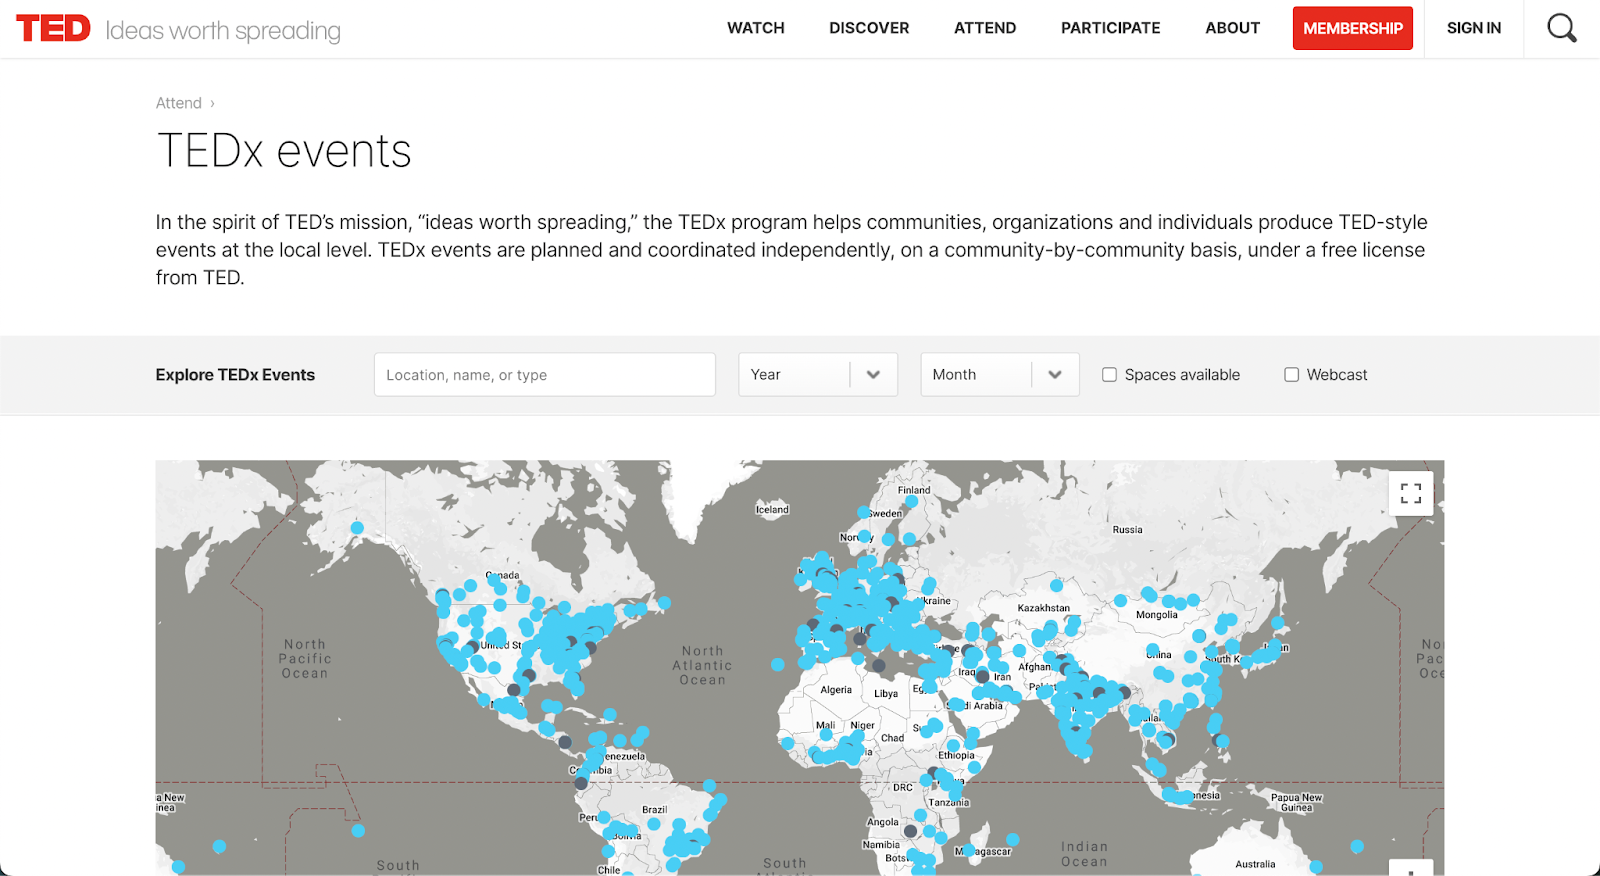The height and width of the screenshot is (876, 1600).
Task: Go to the Attend breadcrumb
Action: (179, 103)
